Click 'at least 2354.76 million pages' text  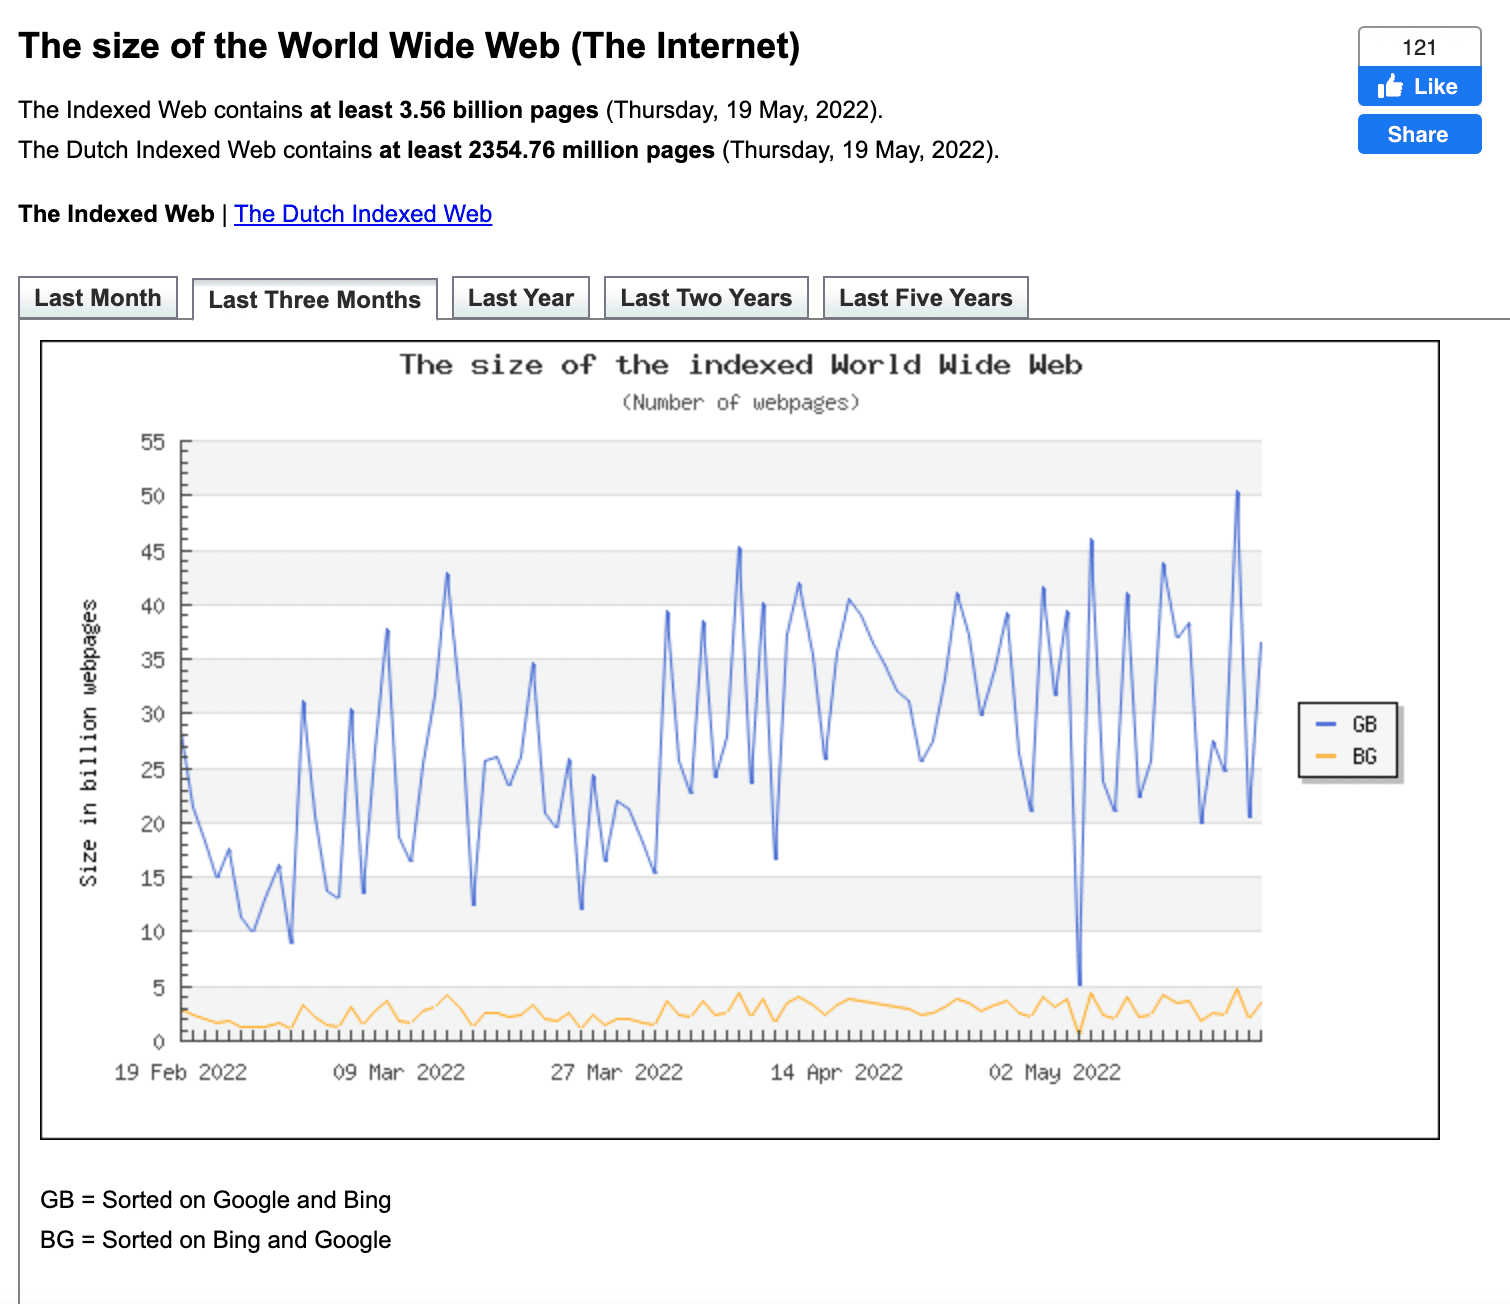[547, 150]
